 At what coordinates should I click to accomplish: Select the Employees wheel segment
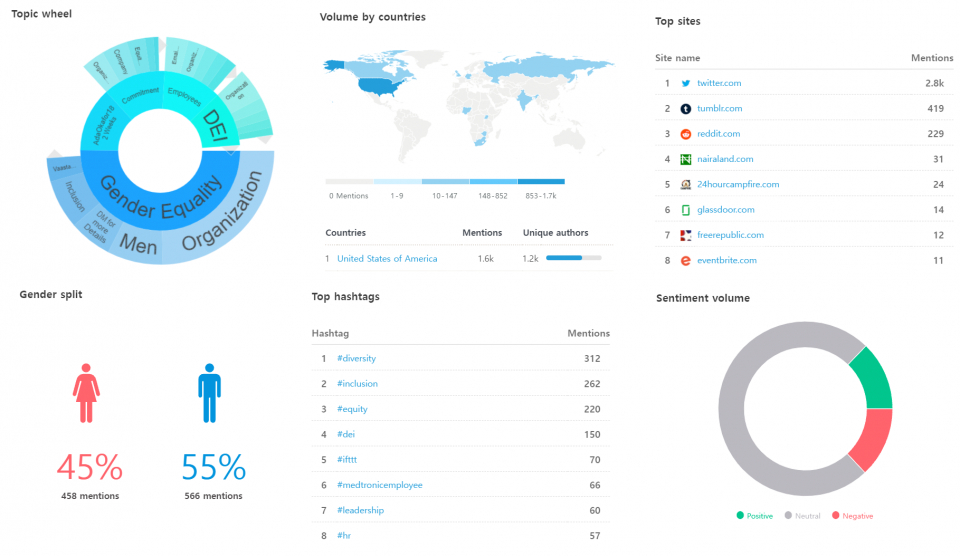click(x=184, y=96)
